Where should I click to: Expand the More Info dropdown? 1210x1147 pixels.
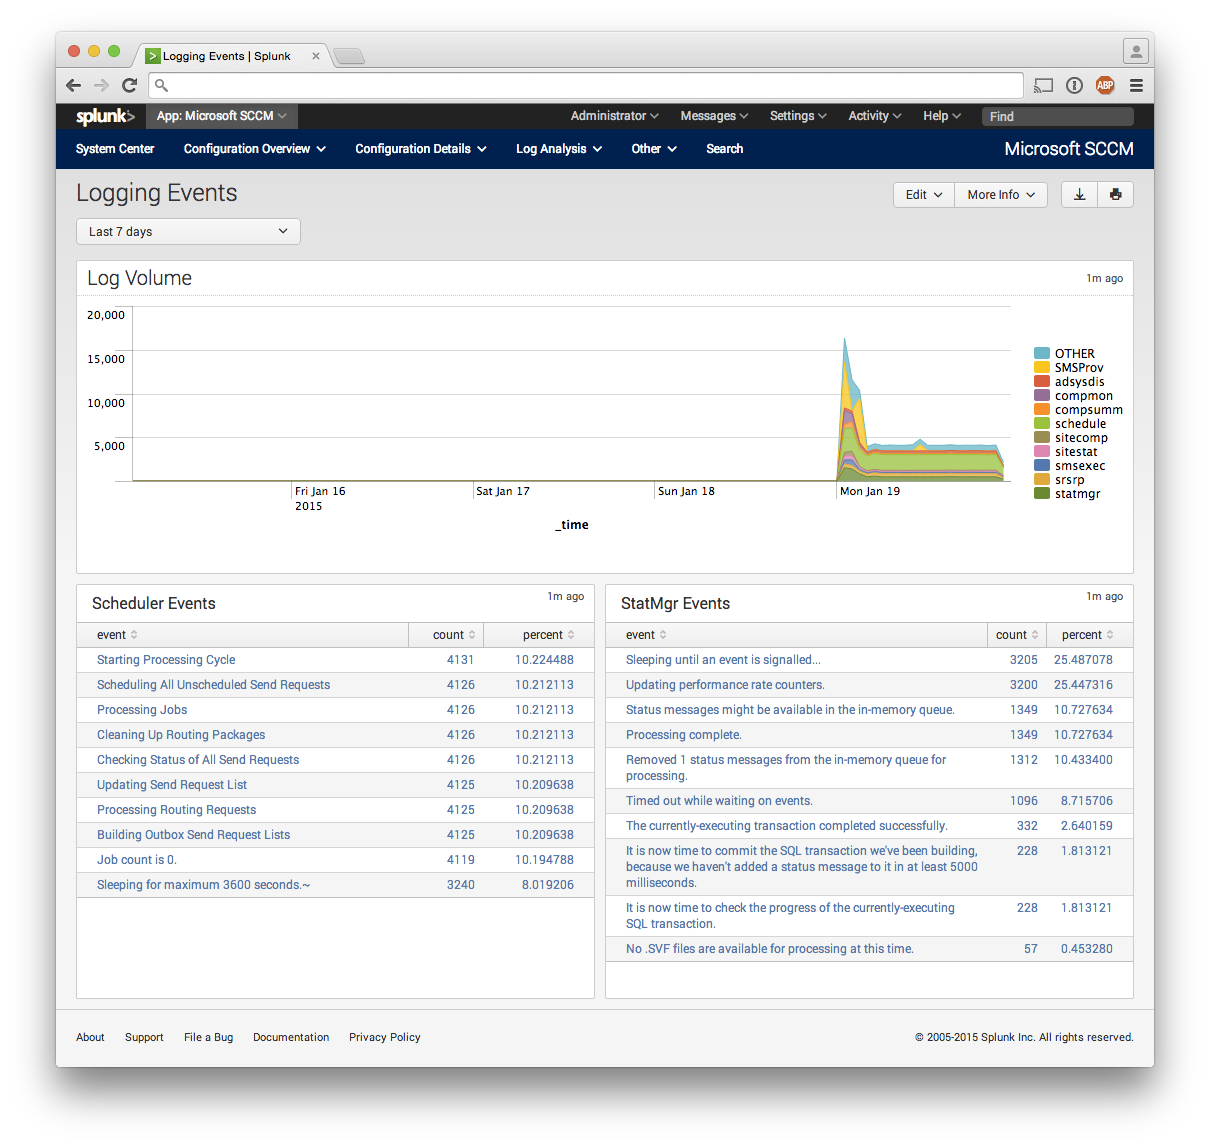click(1001, 194)
